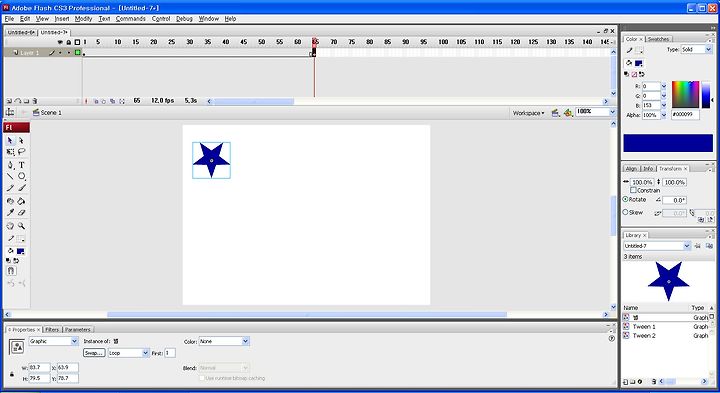Select the Rotate radio button
The width and height of the screenshot is (720, 393).
[625, 199]
